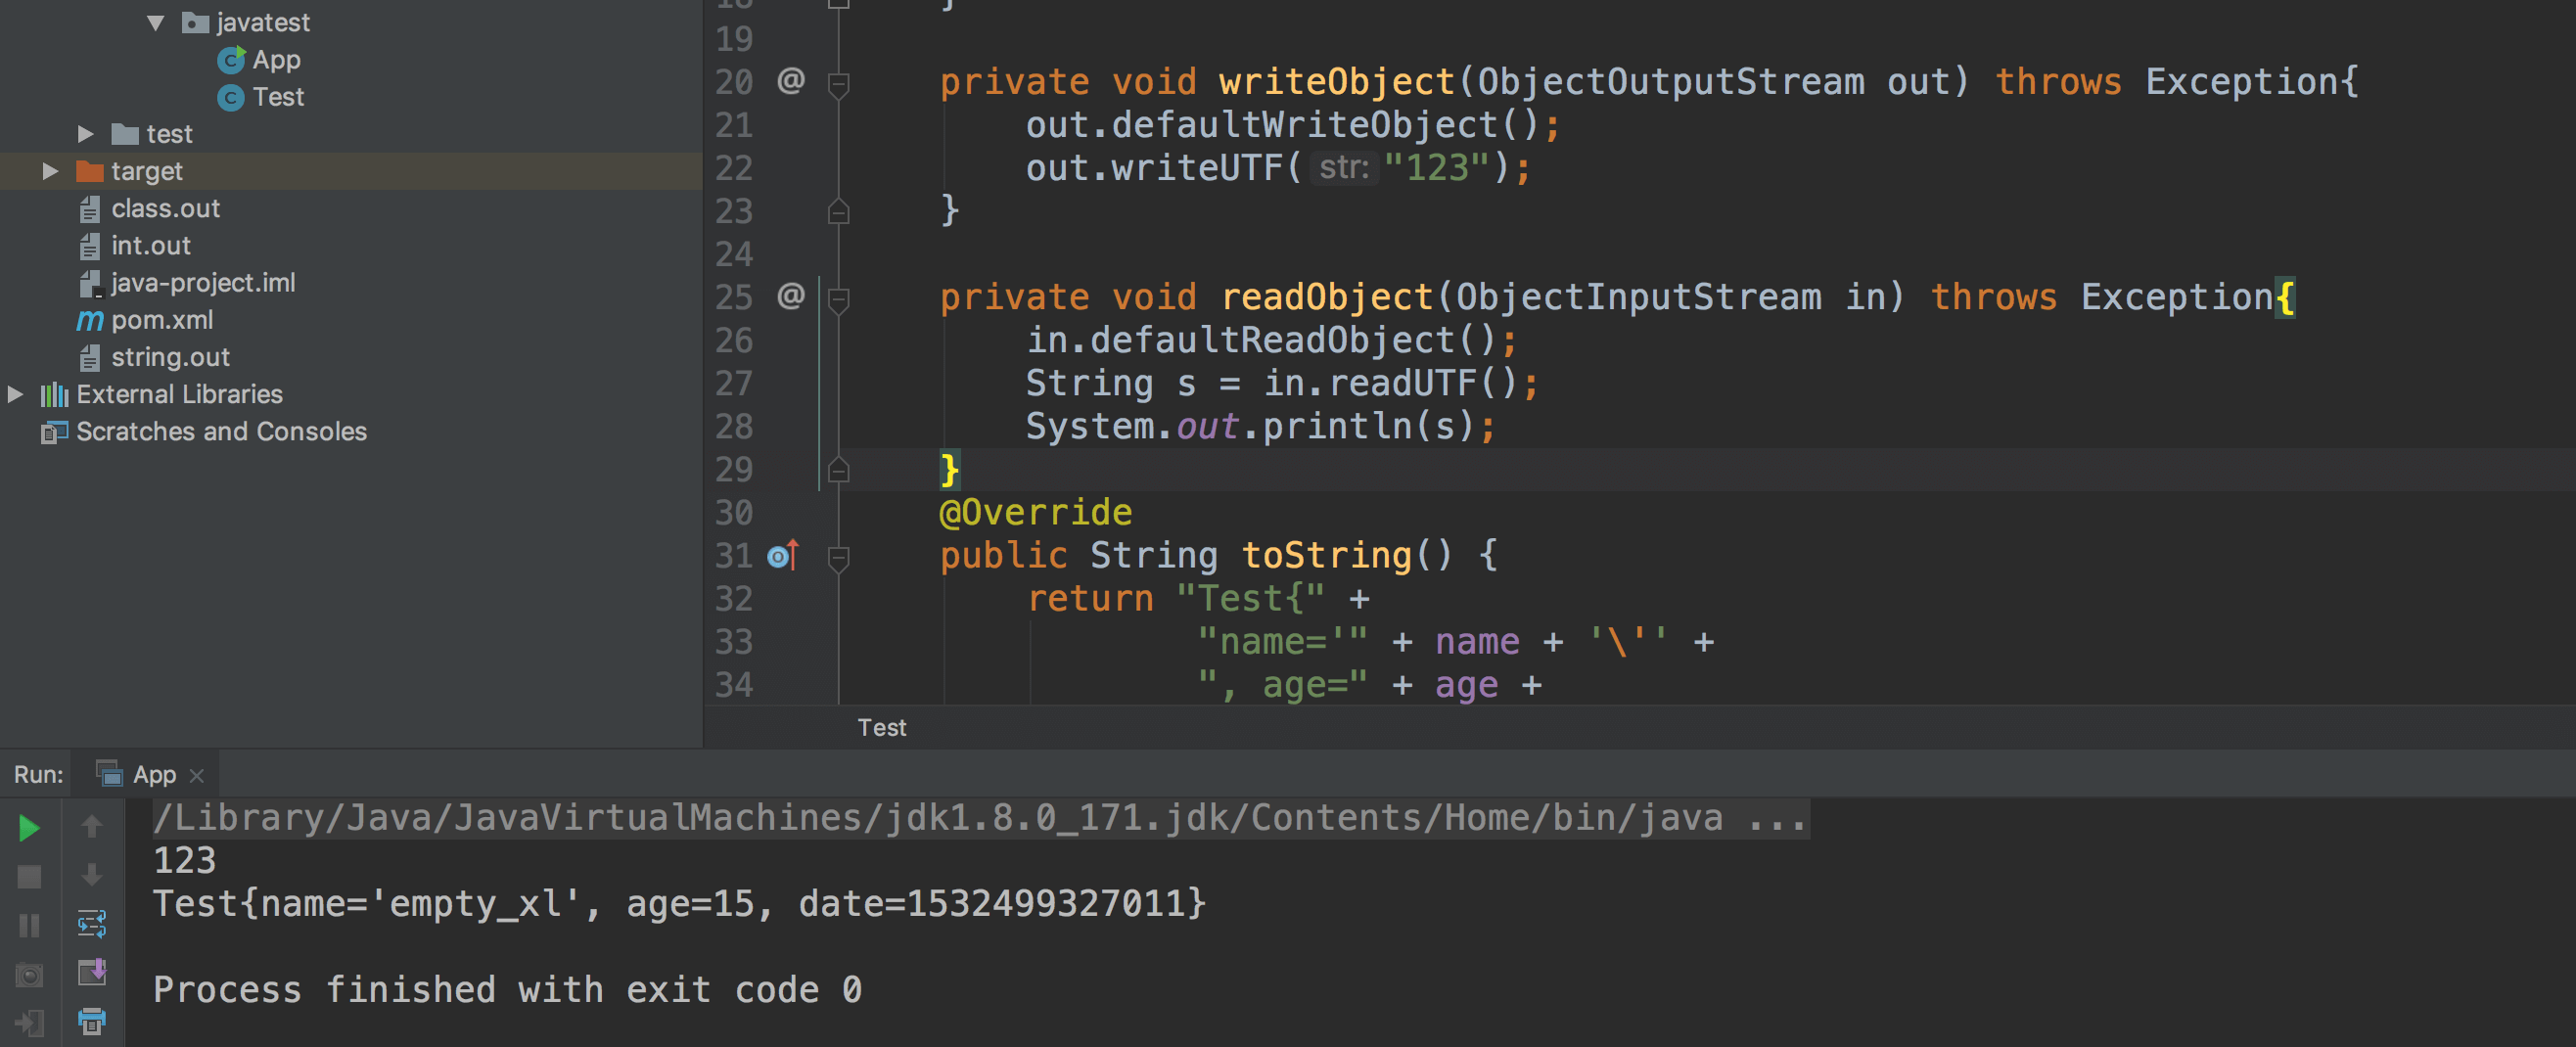Viewport: 2576px width, 1047px height.
Task: Click the highlighted closing brace on line 29
Action: point(950,469)
